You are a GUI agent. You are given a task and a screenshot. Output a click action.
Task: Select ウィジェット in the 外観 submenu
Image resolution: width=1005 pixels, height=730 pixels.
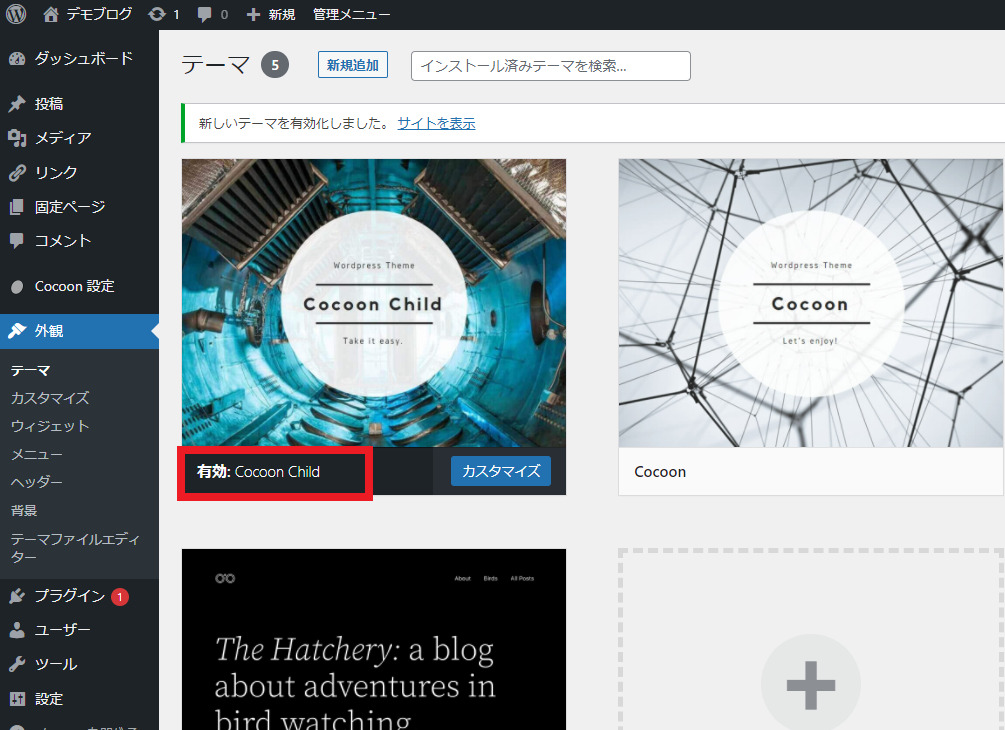point(50,426)
